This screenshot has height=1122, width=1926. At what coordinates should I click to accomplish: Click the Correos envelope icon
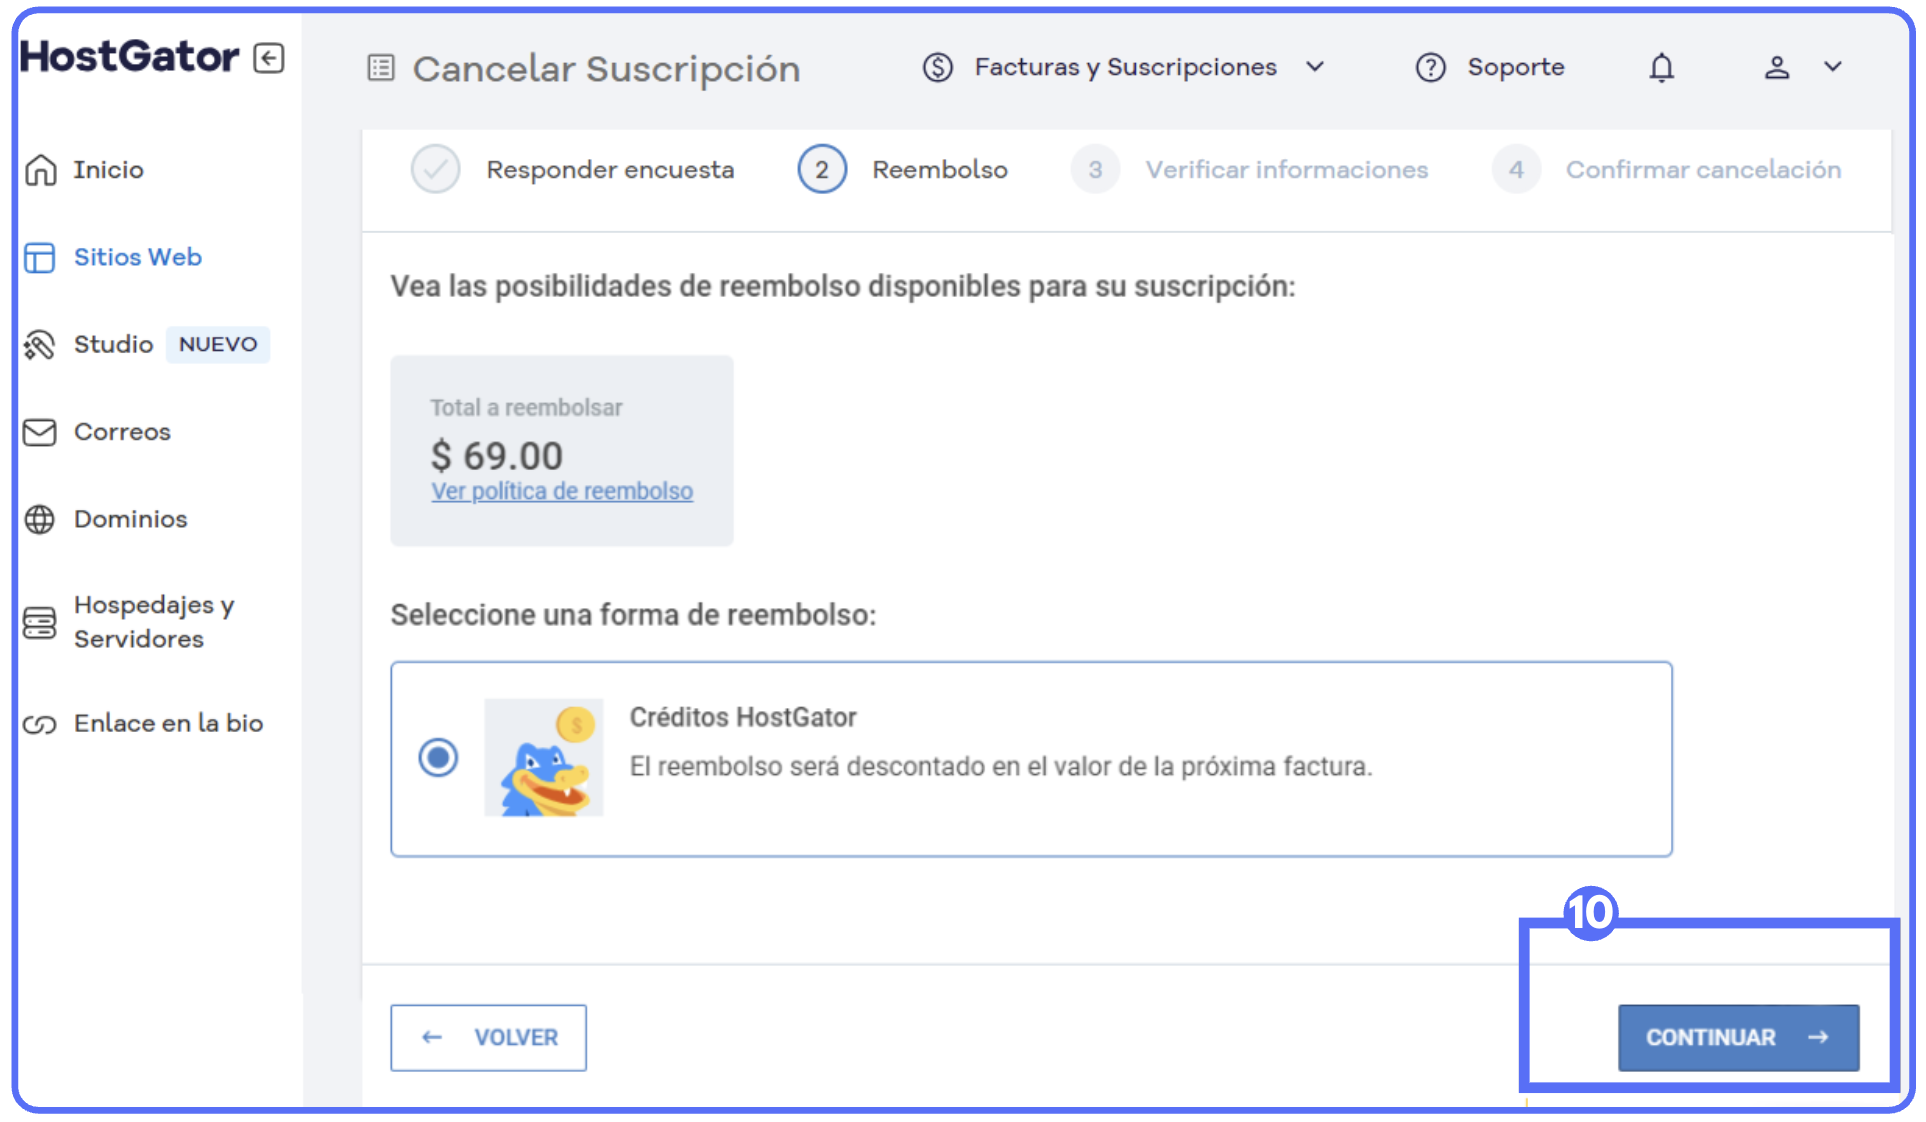tap(39, 432)
